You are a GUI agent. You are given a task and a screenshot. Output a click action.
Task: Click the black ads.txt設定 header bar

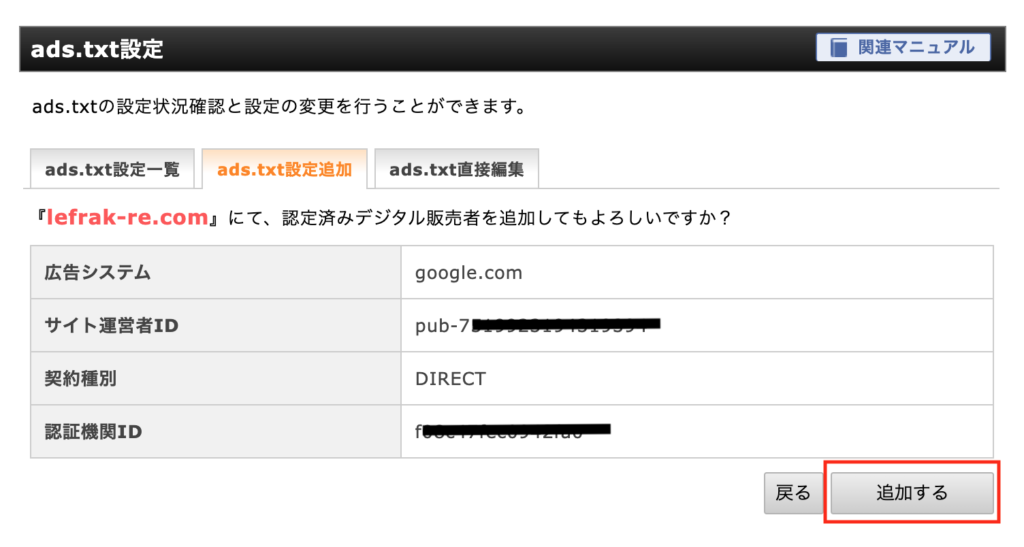[x=512, y=49]
